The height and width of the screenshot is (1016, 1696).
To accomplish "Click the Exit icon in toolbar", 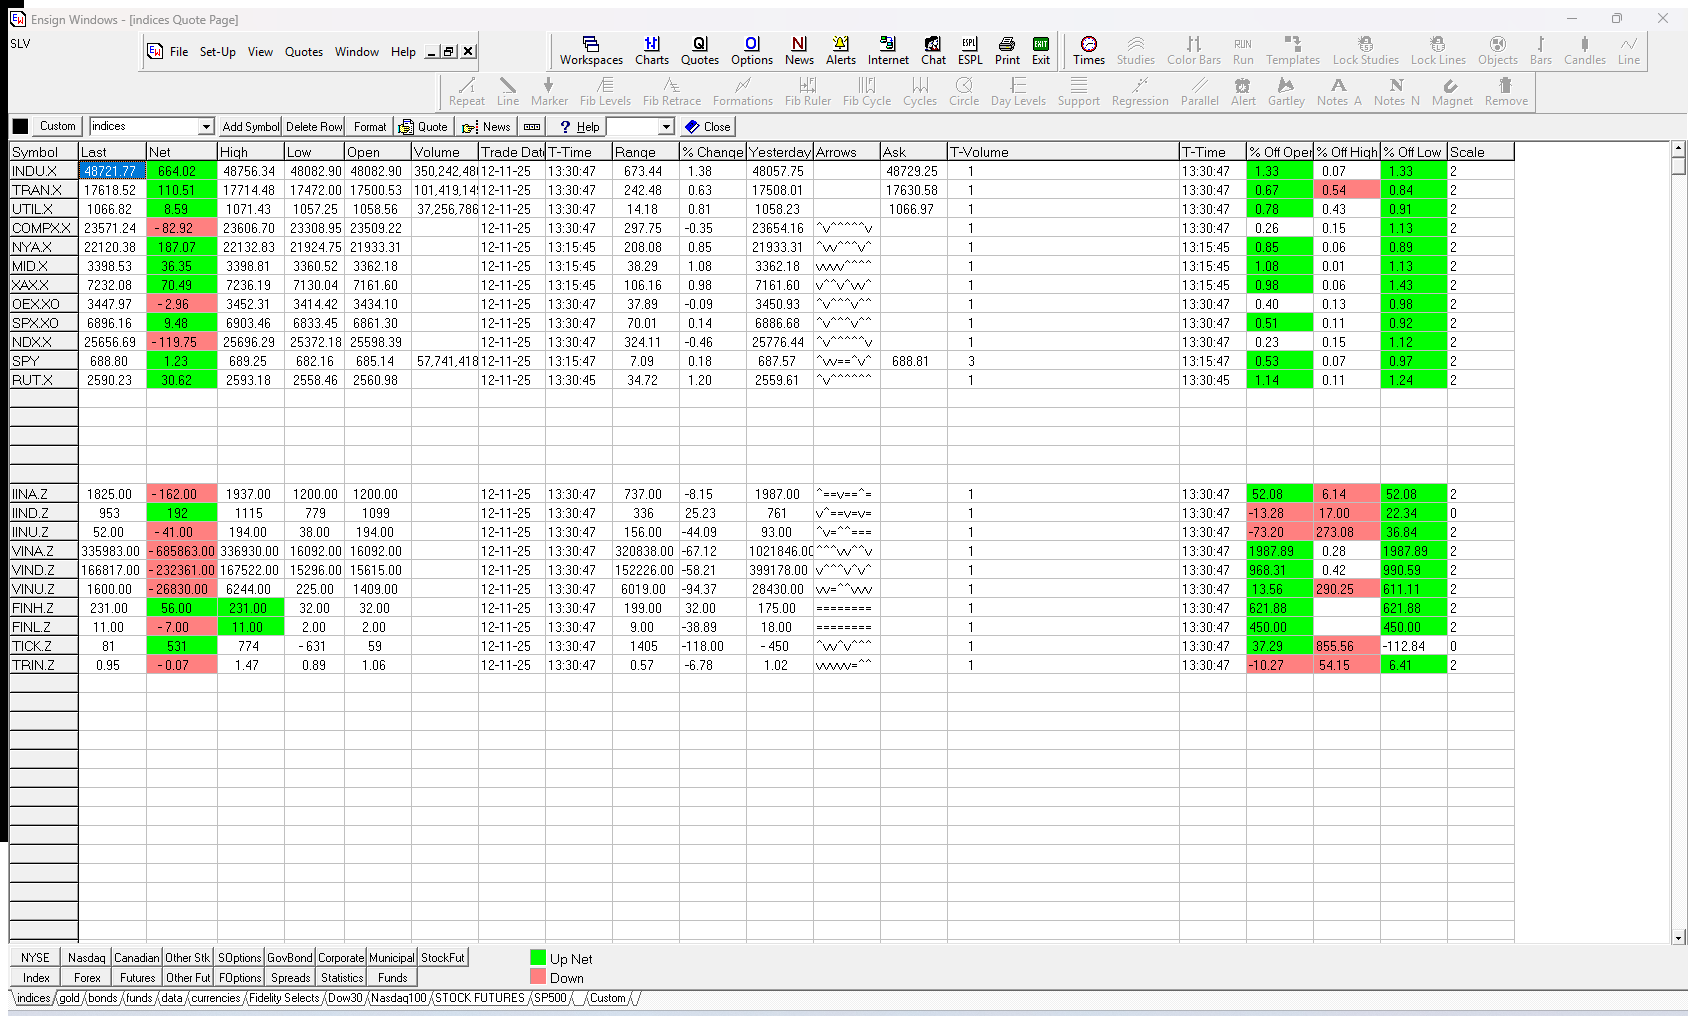I will click(1041, 50).
